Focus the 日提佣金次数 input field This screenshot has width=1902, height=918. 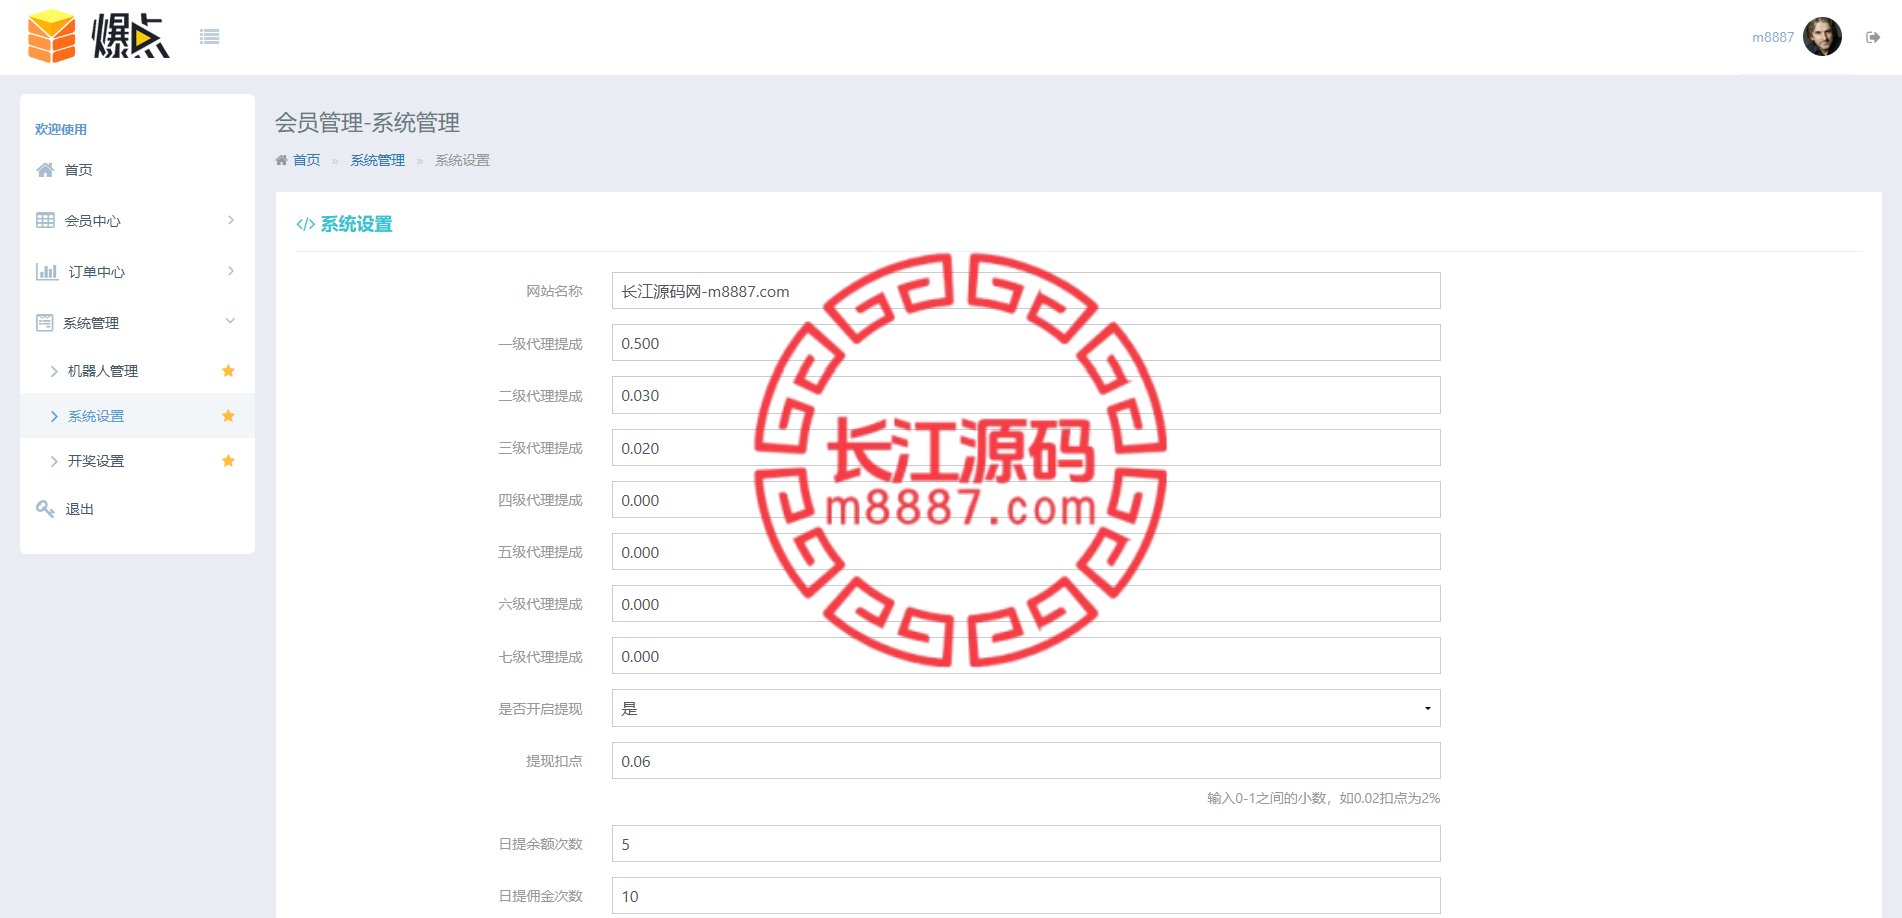click(1026, 896)
